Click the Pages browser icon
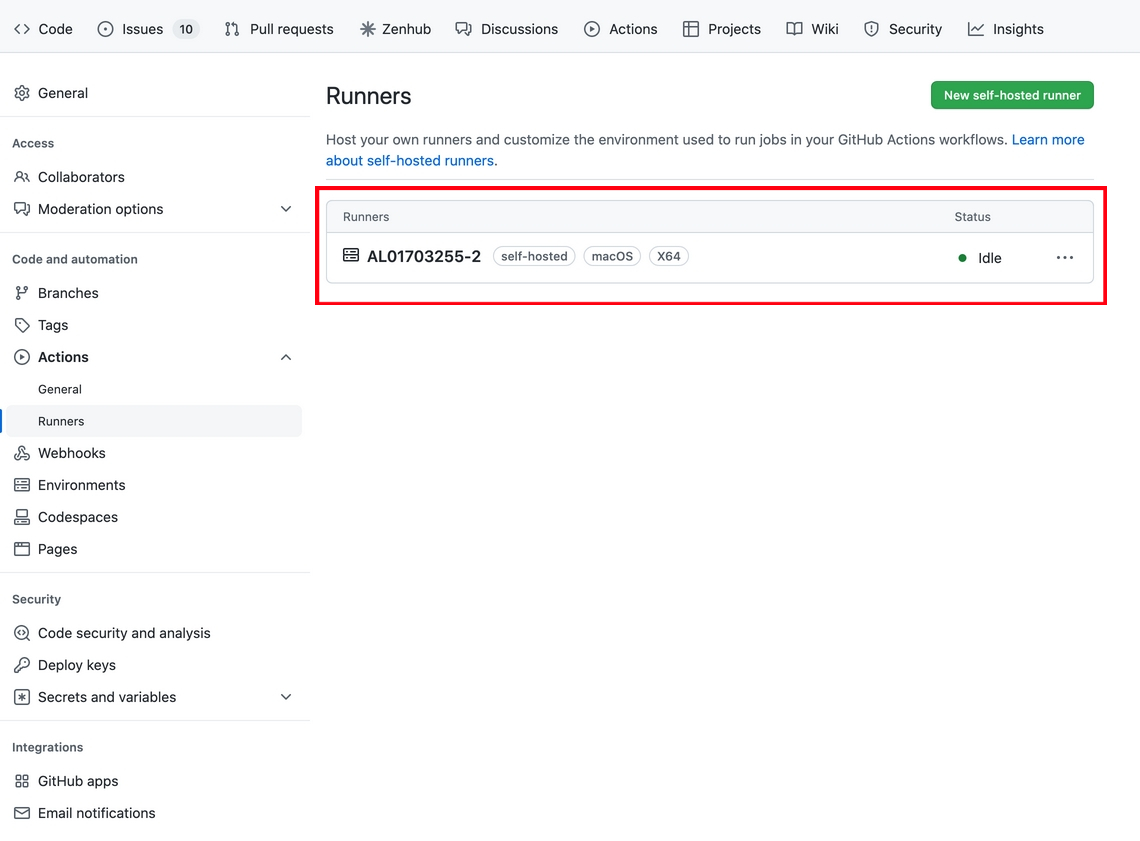Image resolution: width=1140 pixels, height=841 pixels. point(22,549)
